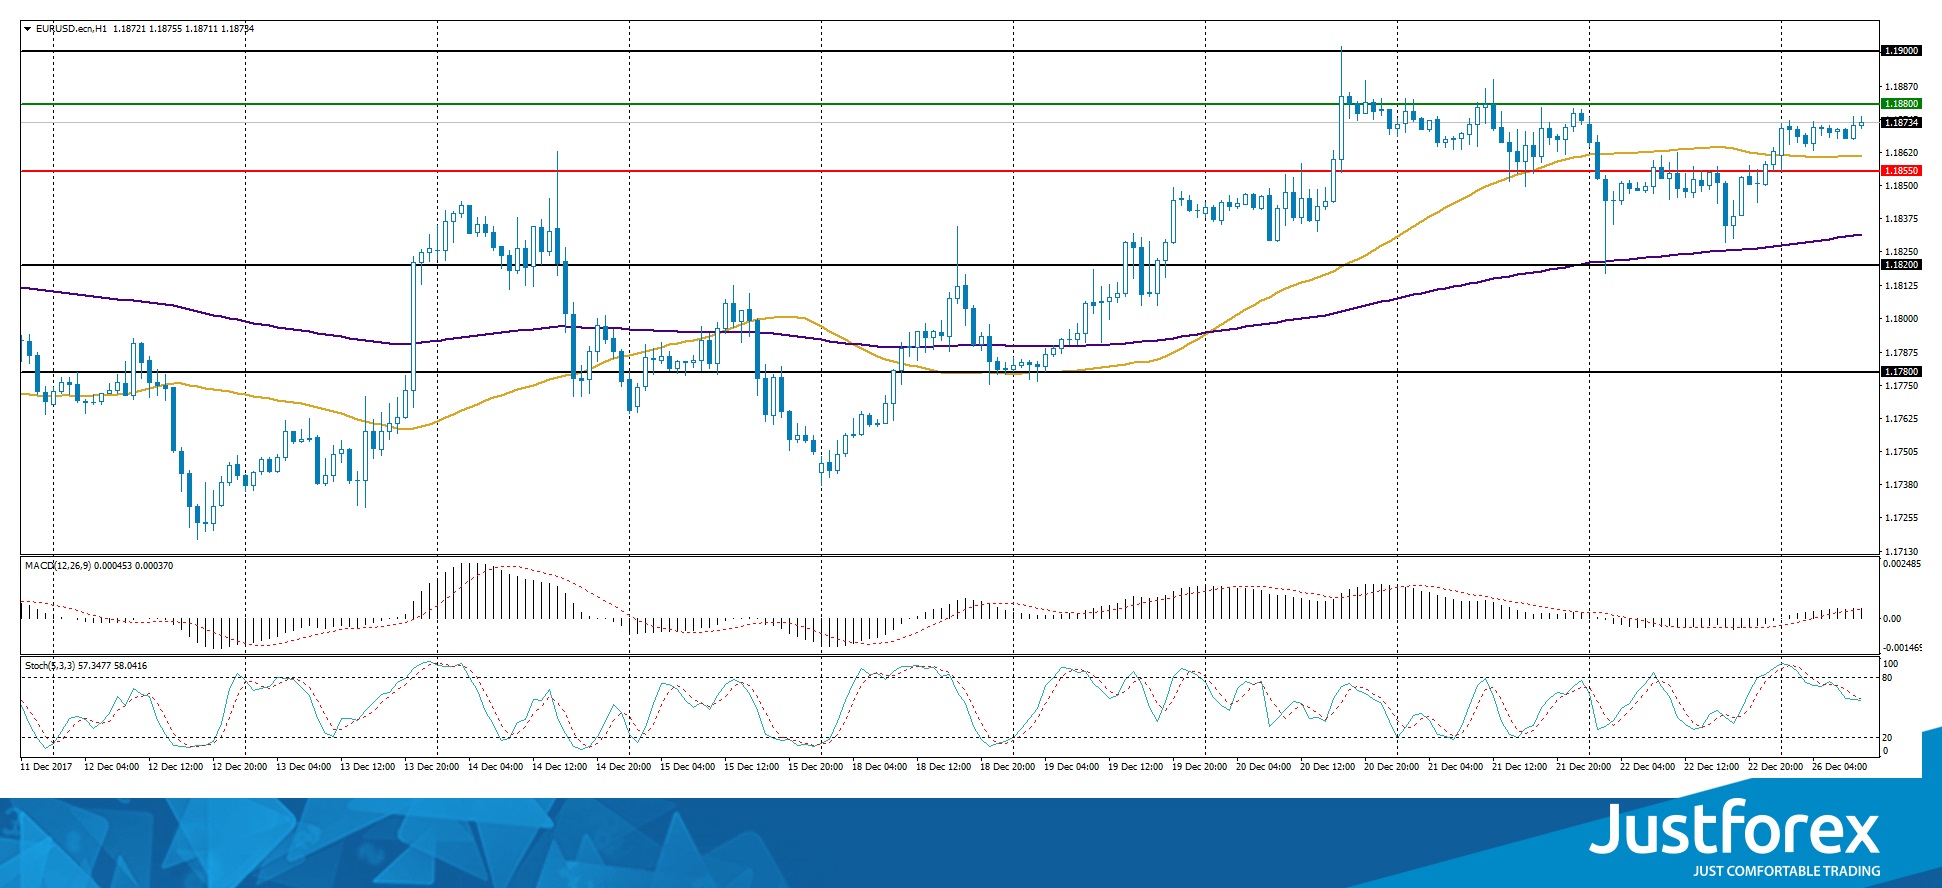Click the 22 Dec 12:00 time axis label

point(1712,767)
